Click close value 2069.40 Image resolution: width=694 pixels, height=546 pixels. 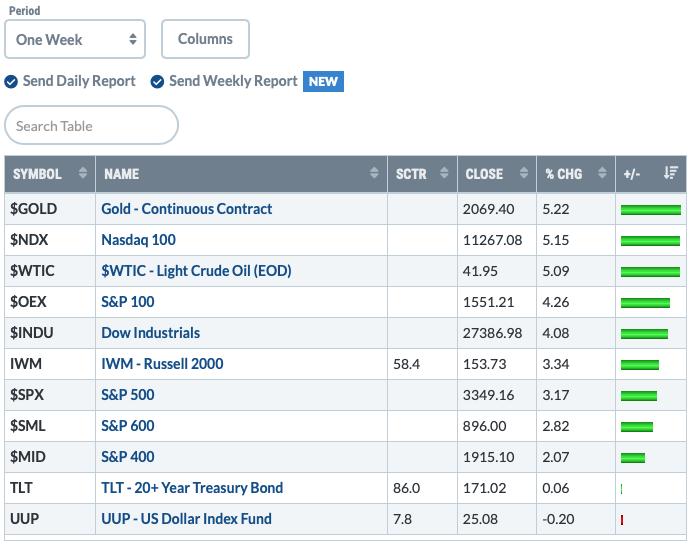pyautogui.click(x=489, y=209)
